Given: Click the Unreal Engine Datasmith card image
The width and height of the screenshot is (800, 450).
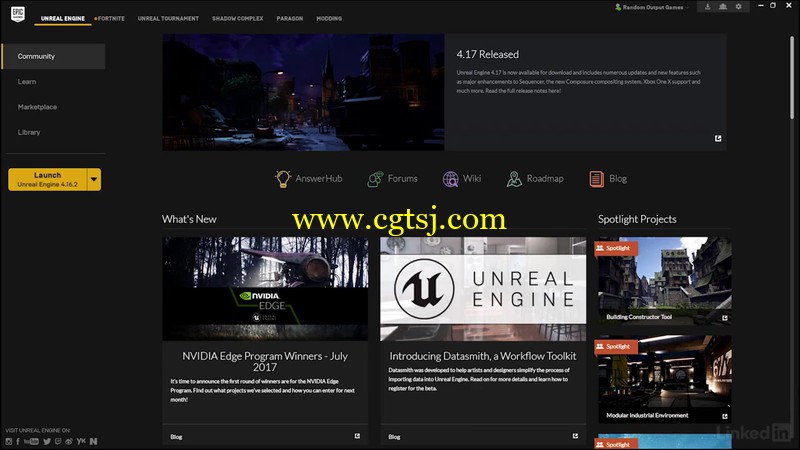Looking at the screenshot, I should 483,289.
